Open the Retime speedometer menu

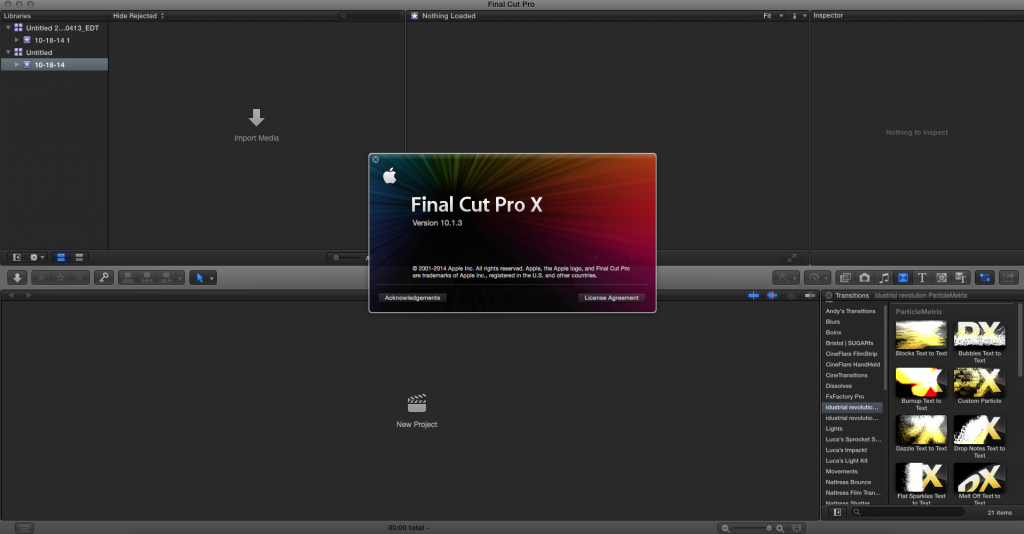tap(817, 277)
